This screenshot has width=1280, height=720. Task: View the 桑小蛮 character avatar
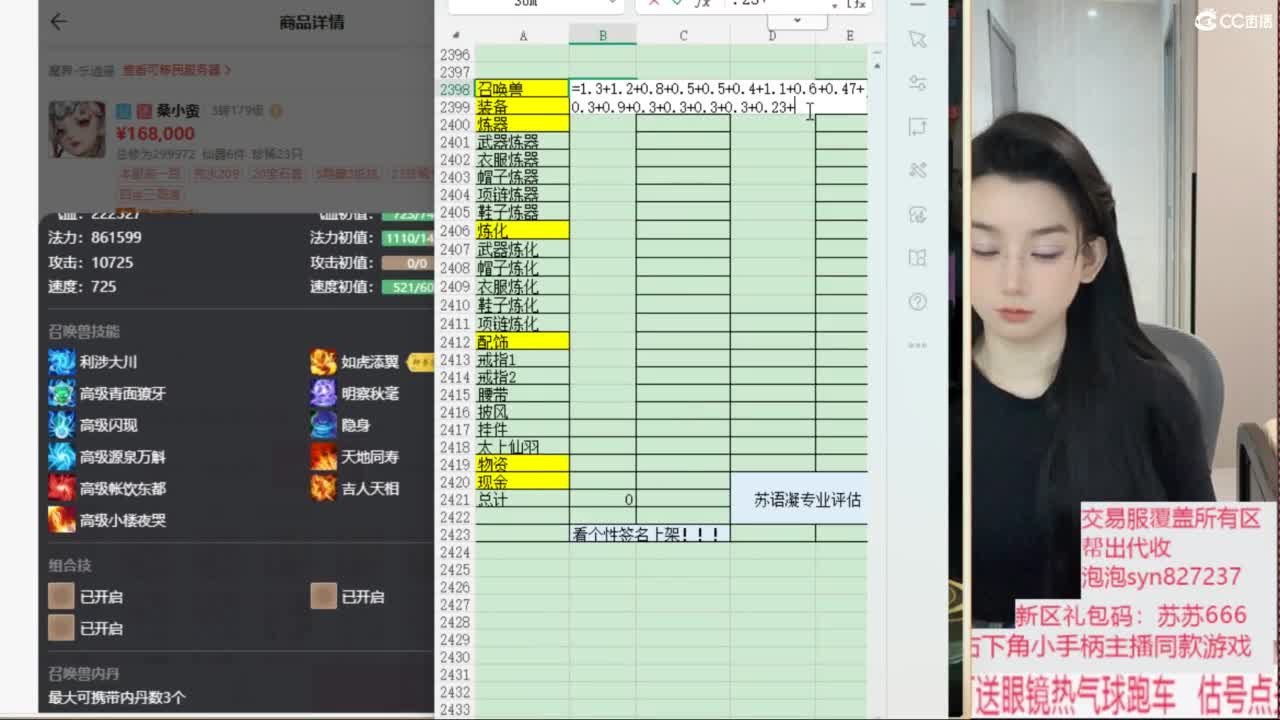point(77,129)
